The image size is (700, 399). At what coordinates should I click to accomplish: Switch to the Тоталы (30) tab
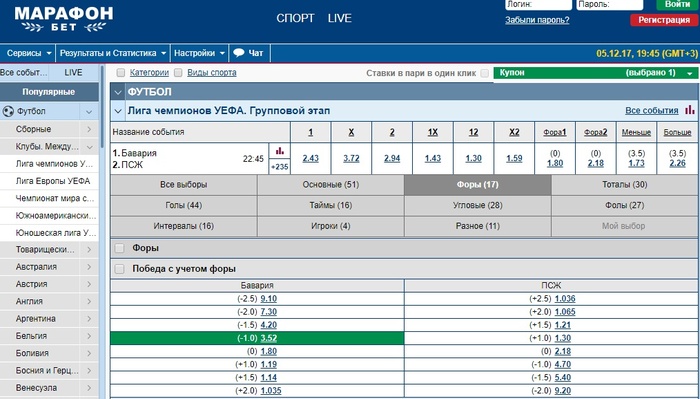click(x=625, y=185)
